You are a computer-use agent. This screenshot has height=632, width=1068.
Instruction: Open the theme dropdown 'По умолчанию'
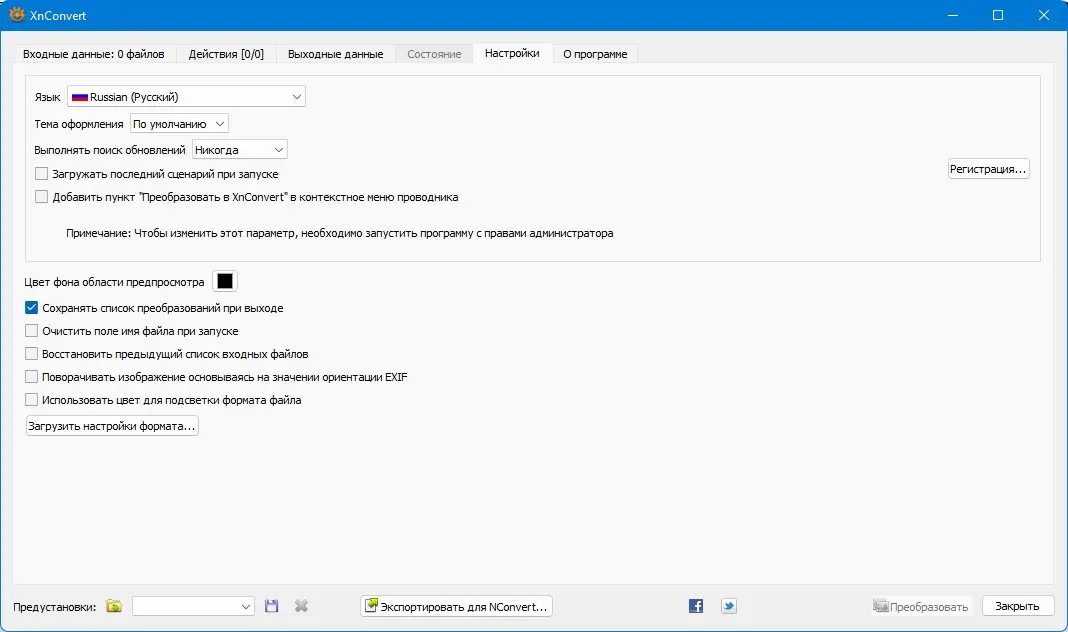point(179,124)
